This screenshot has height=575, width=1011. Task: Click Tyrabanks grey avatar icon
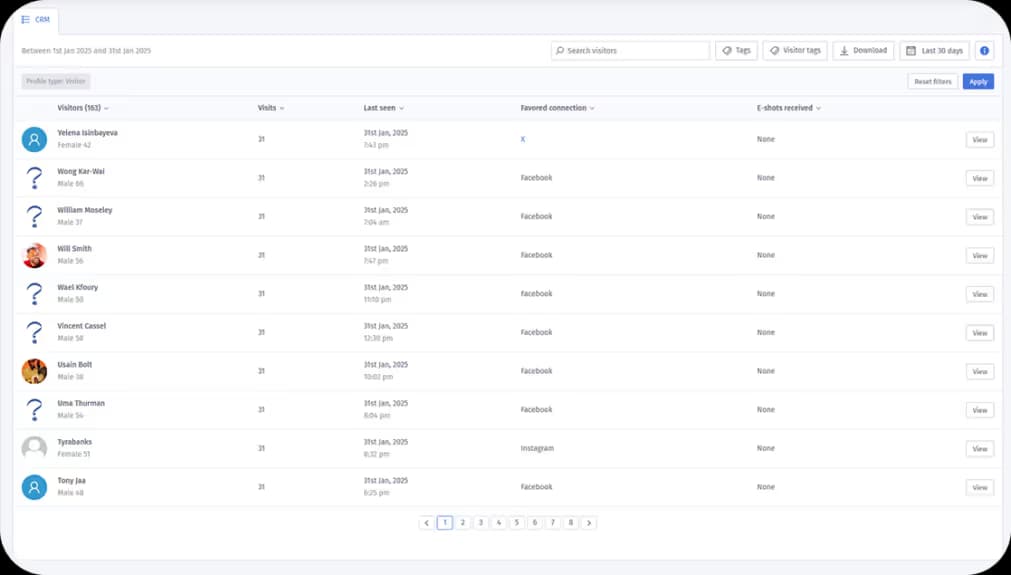(35, 448)
